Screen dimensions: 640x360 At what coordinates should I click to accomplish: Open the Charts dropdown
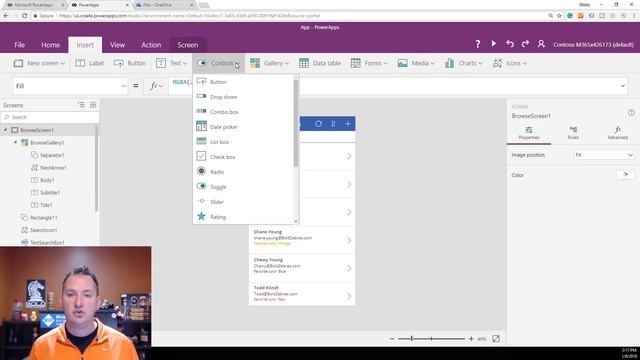point(464,63)
